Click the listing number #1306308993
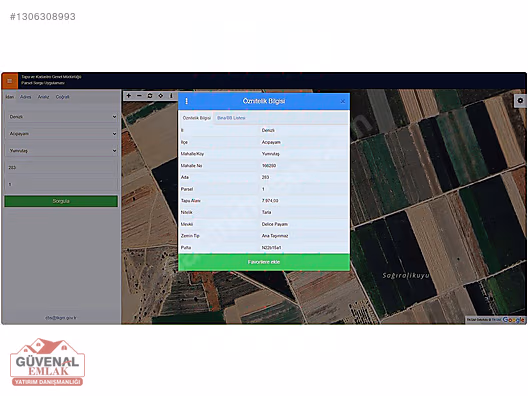The width and height of the screenshot is (528, 396). (43, 16)
